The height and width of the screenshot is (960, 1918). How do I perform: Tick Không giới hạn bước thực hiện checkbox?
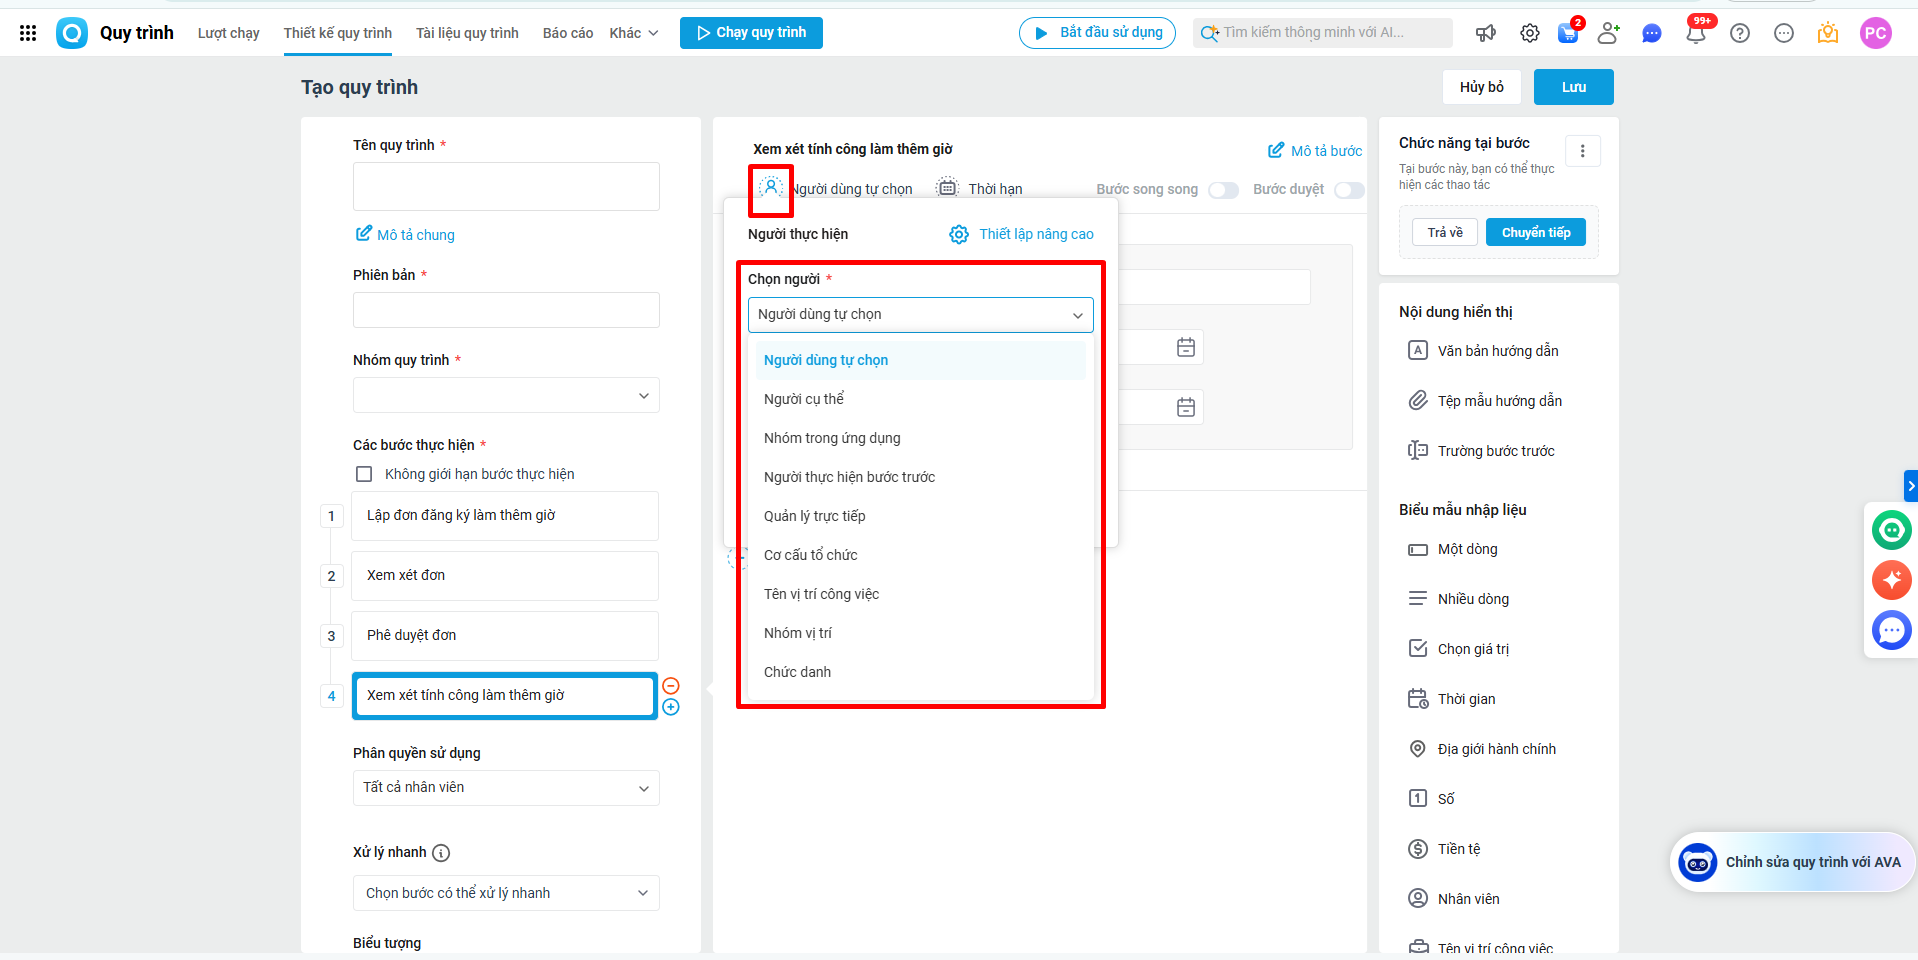click(364, 474)
